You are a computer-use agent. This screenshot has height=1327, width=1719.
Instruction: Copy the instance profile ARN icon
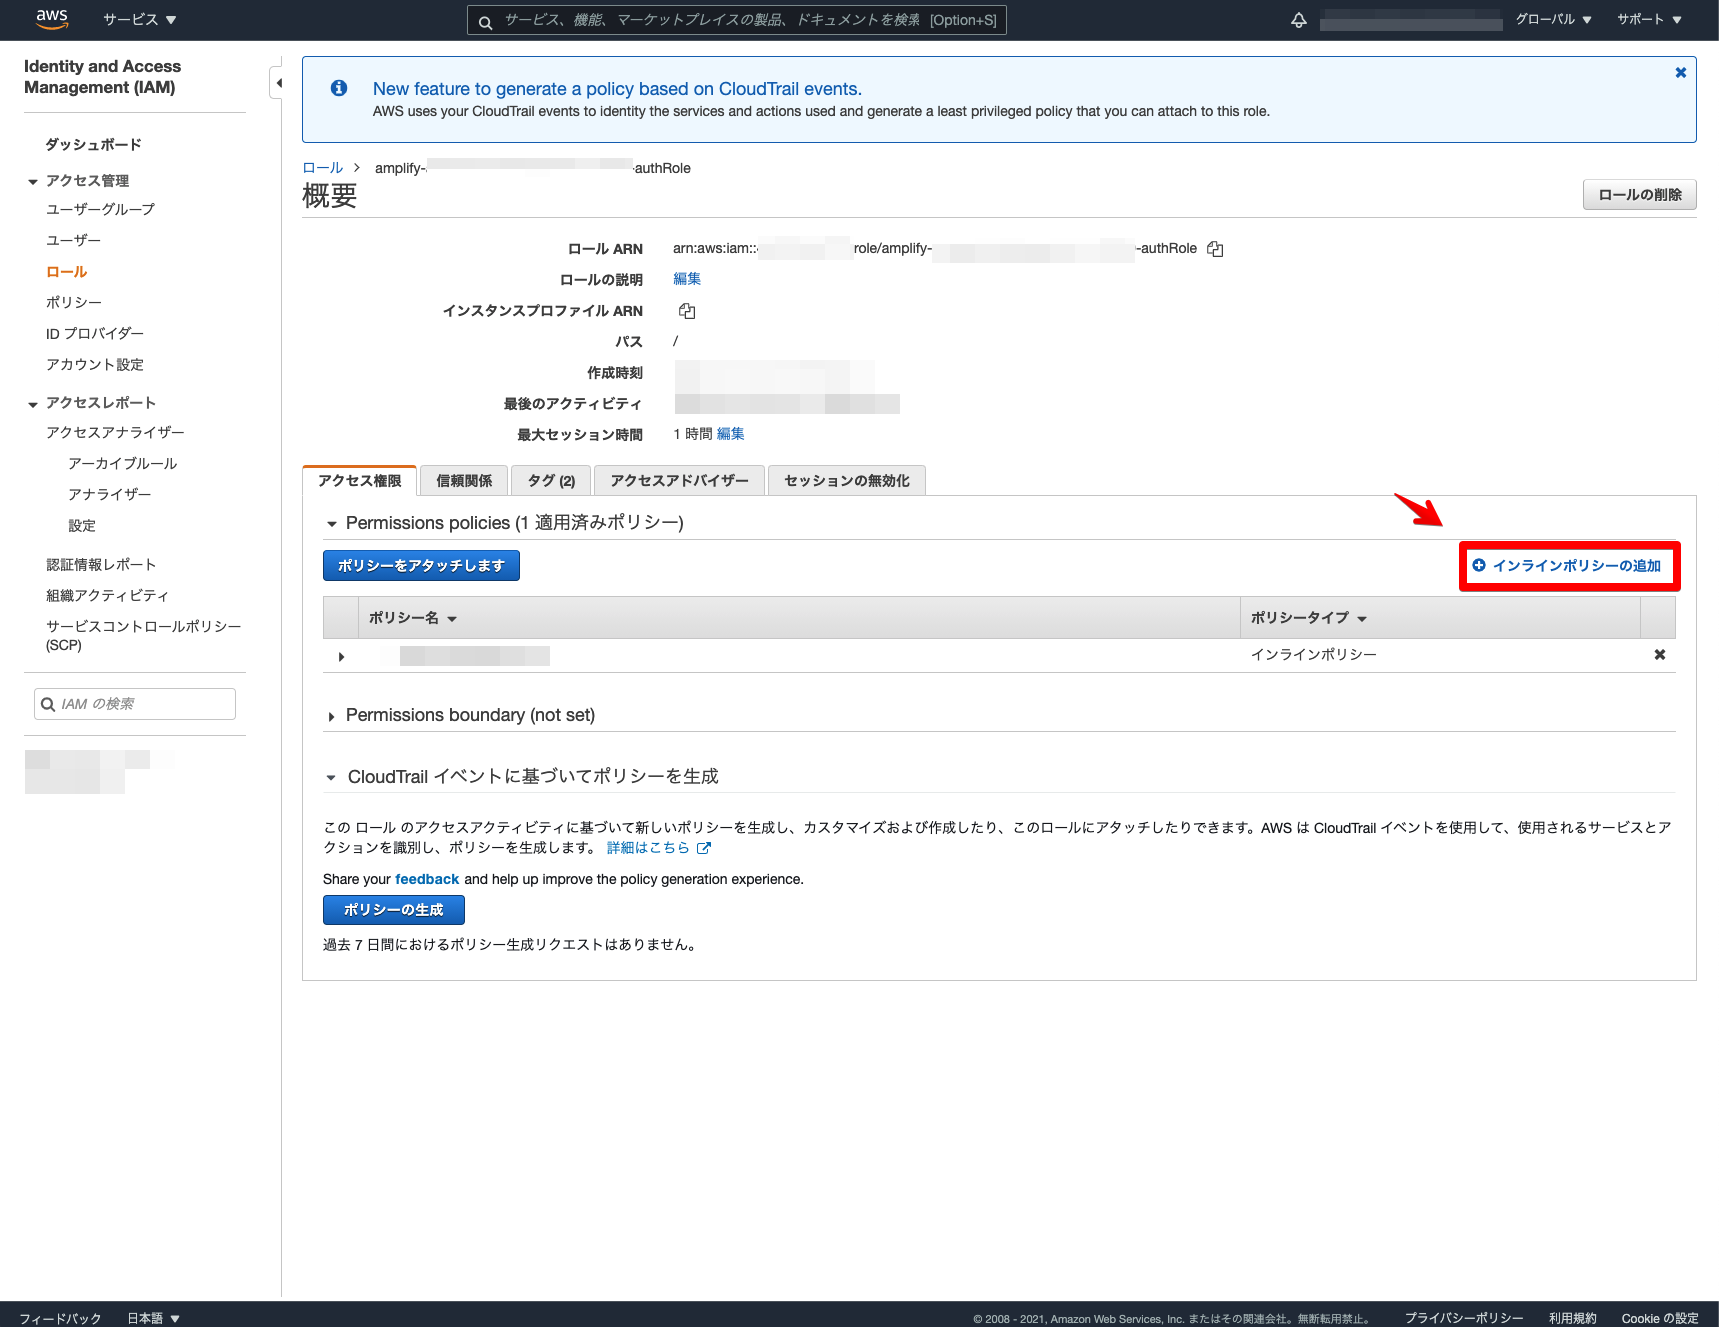coord(687,311)
